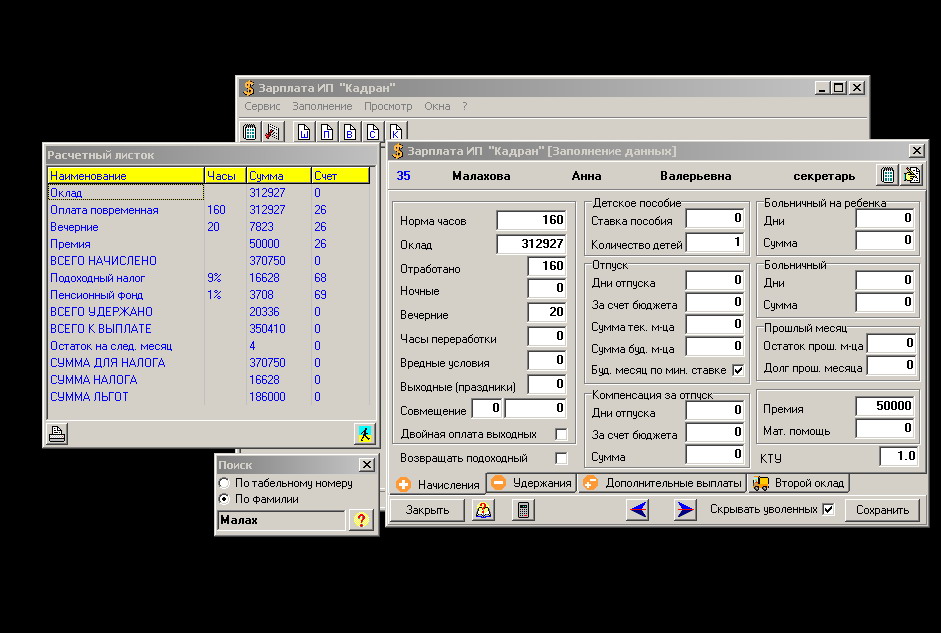Open the Заполнение menu

[x=322, y=106]
